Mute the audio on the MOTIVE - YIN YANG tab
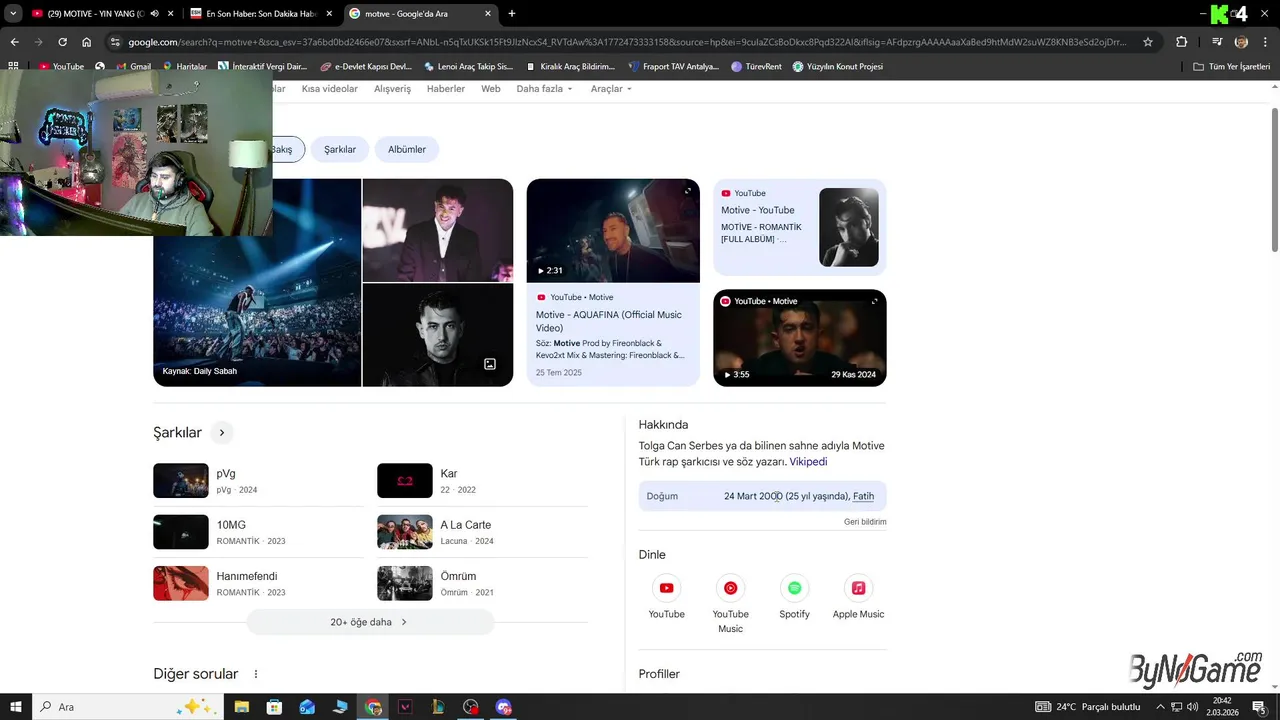The width and height of the screenshot is (1280, 720). coord(155,14)
